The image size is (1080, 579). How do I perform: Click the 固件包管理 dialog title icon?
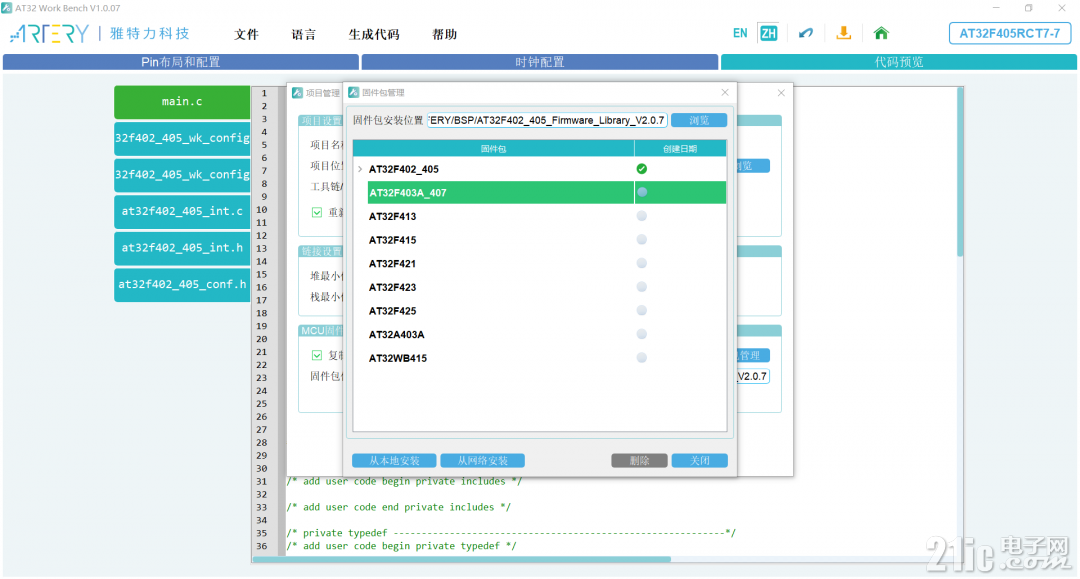(353, 92)
